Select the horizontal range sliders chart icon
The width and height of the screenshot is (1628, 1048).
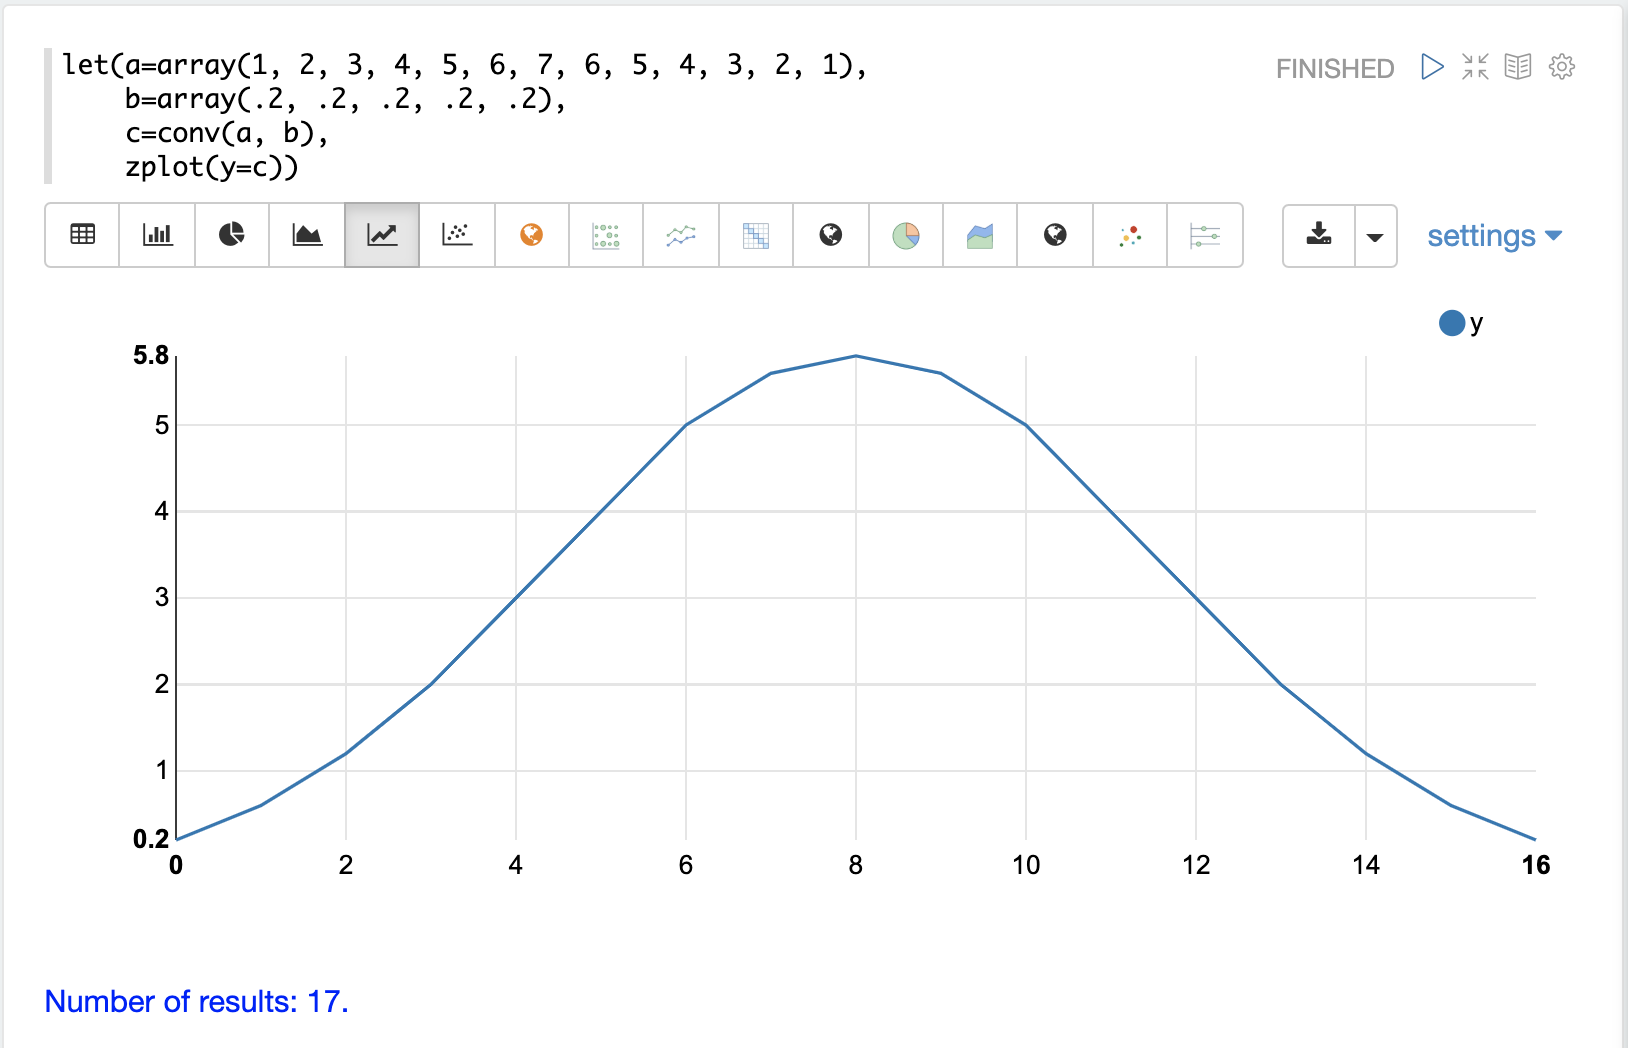point(1205,235)
